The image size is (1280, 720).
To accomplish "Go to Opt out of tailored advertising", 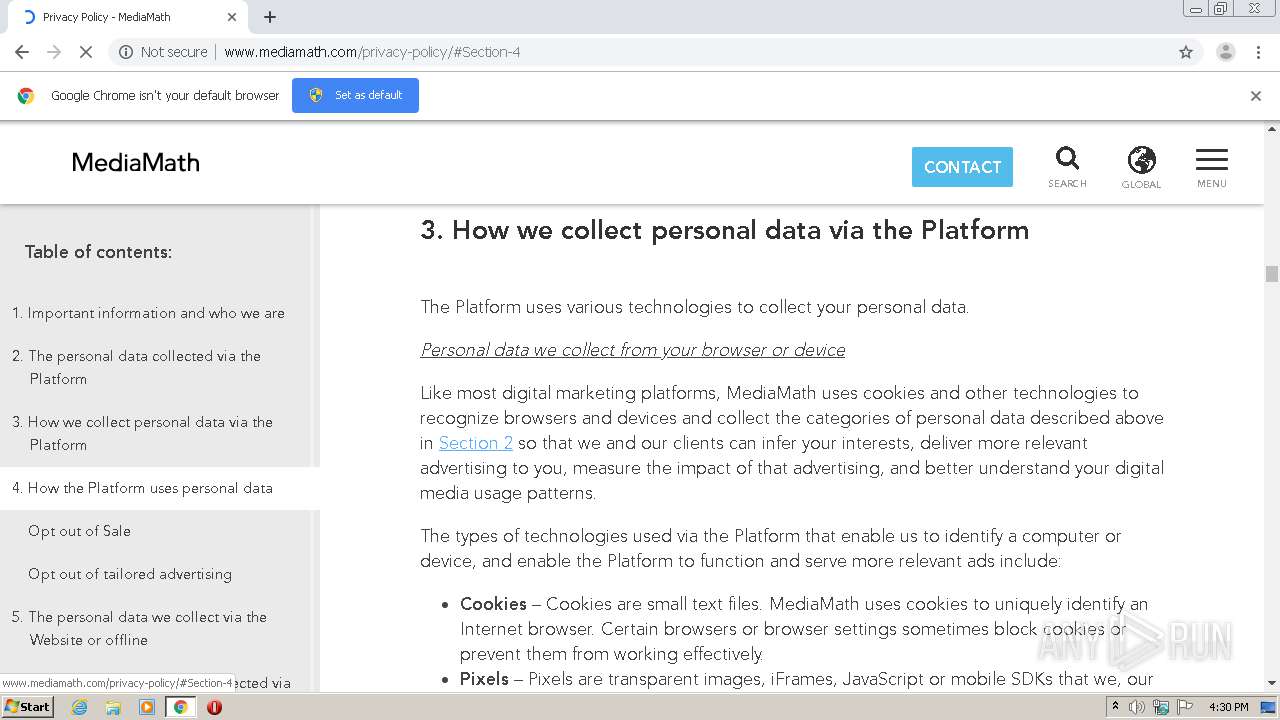I will pos(130,574).
